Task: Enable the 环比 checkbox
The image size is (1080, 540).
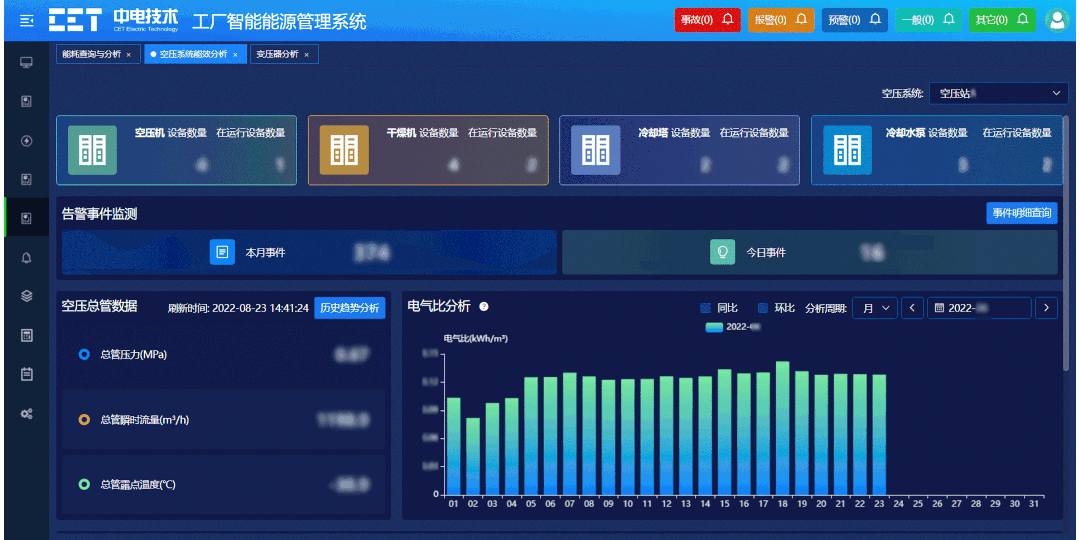Action: point(763,308)
